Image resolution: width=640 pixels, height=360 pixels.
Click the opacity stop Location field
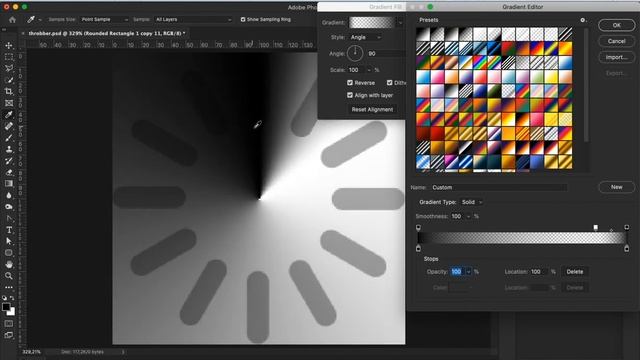[x=539, y=272]
